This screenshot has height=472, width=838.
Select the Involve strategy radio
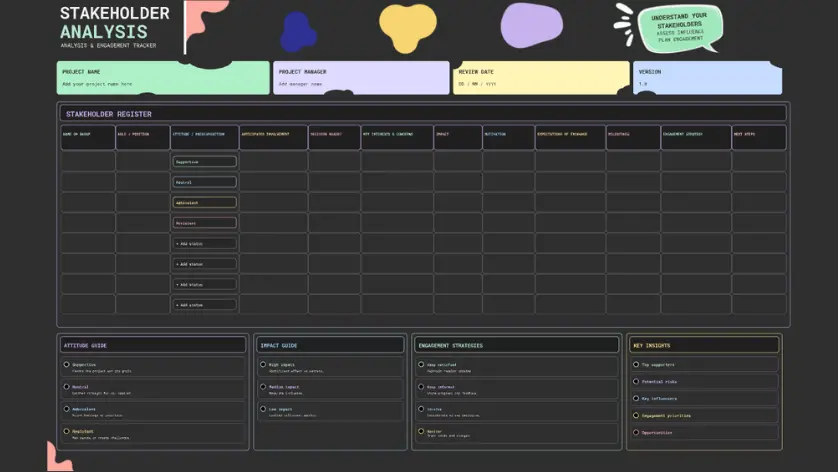[421, 409]
